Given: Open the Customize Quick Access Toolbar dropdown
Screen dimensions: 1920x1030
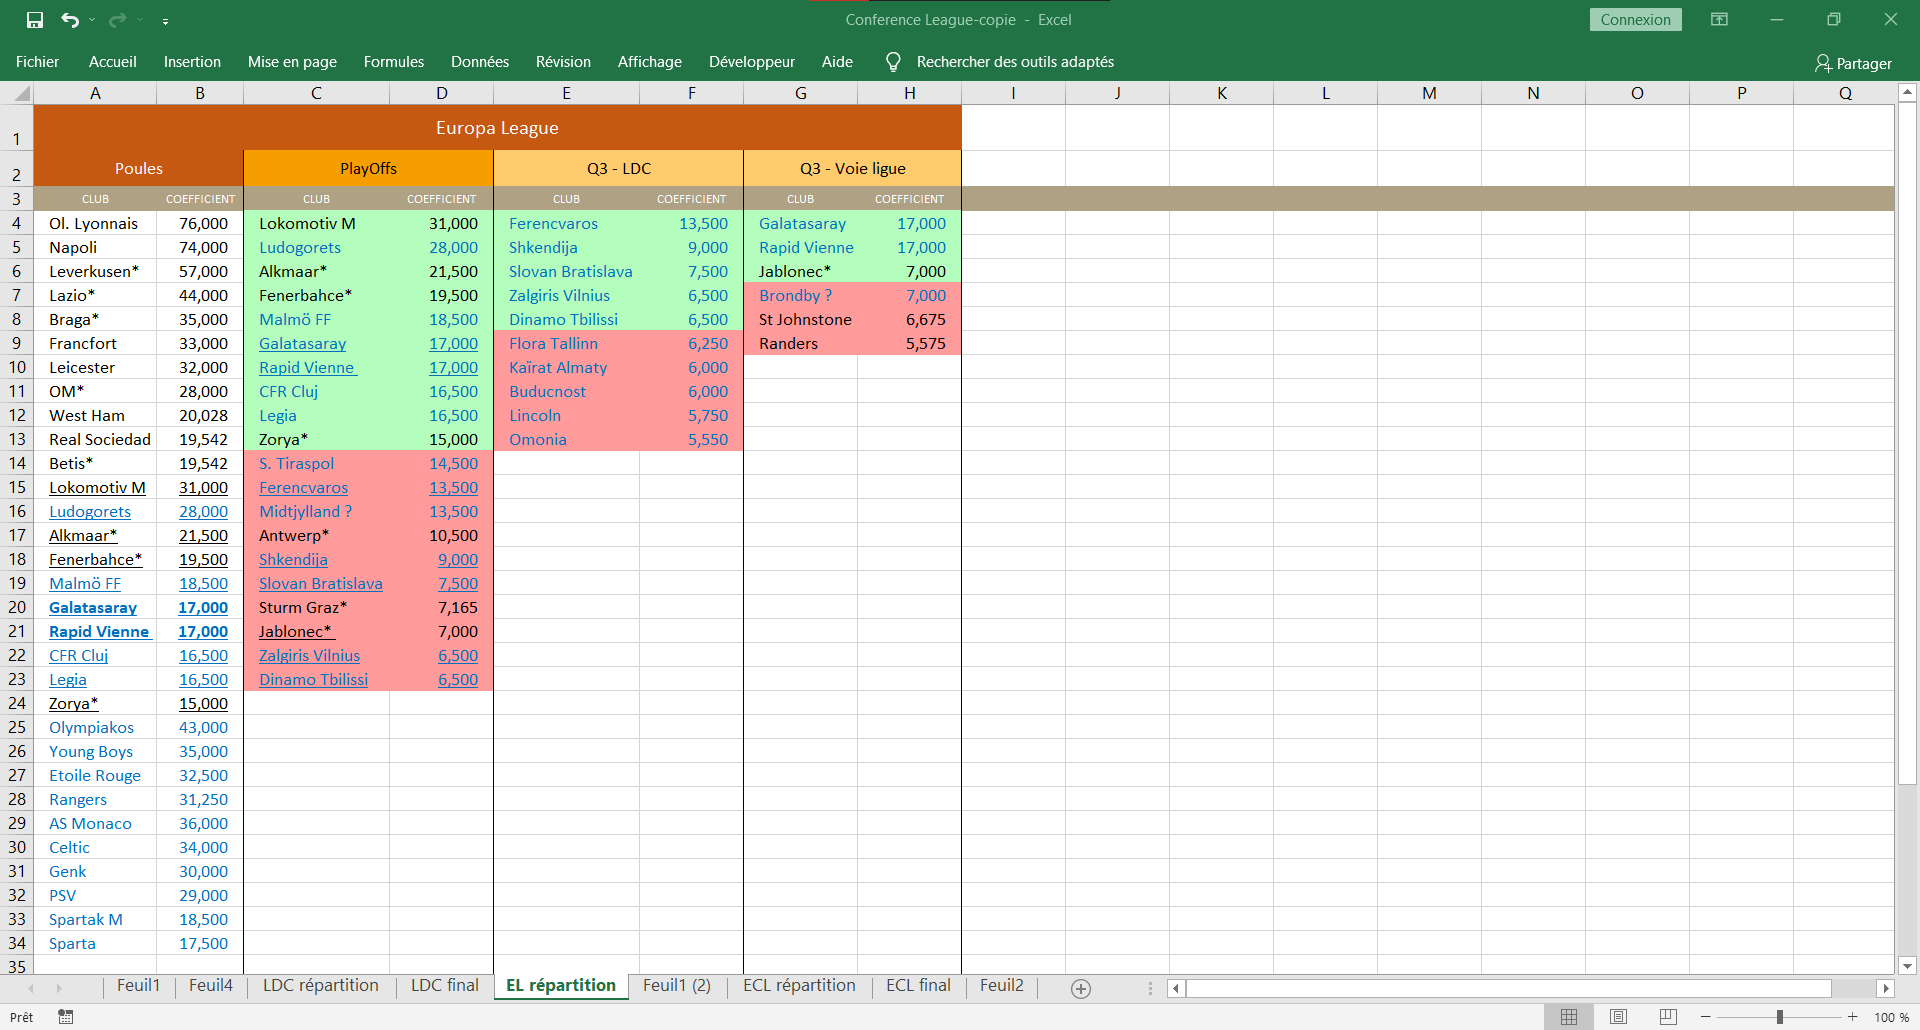Looking at the screenshot, I should (165, 20).
